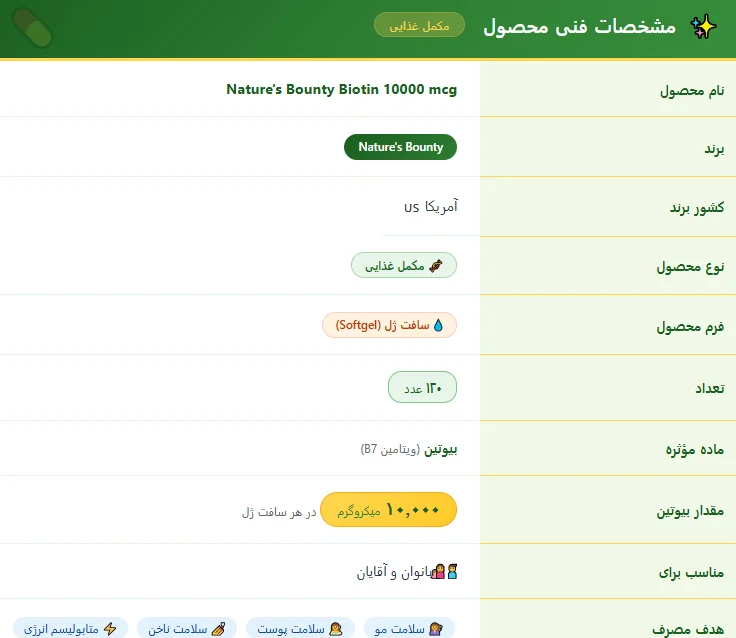Click the 'مشخصات فنی محصول' header title
This screenshot has width=736, height=638.
coord(580,26)
